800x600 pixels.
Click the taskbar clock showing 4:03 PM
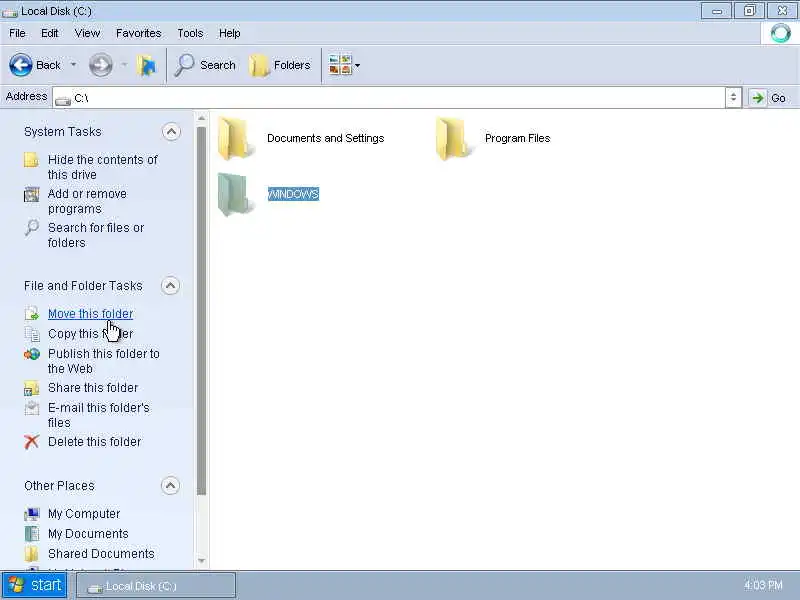tap(763, 585)
